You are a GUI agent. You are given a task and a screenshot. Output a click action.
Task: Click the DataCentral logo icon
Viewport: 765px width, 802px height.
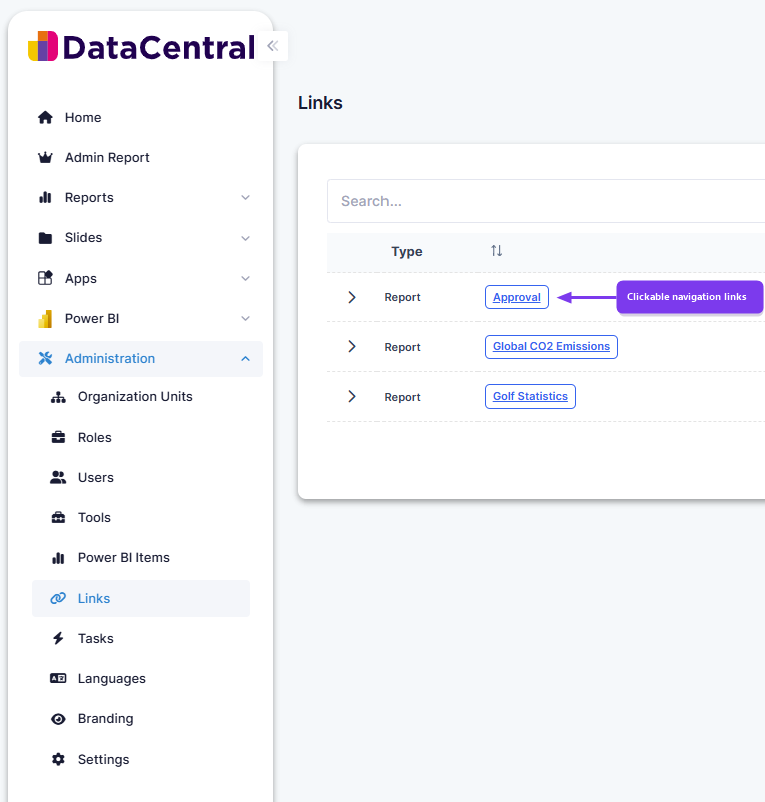(43, 47)
